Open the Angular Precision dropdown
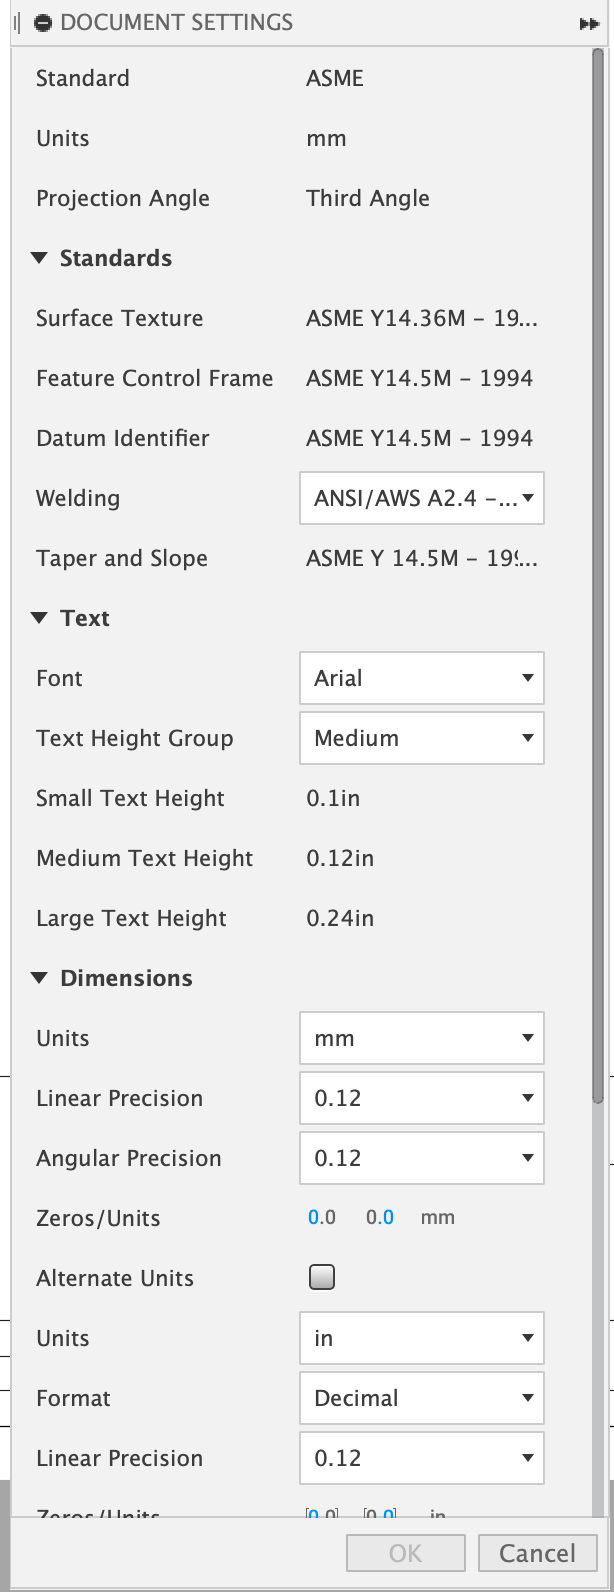The image size is (614, 1592). click(x=422, y=1158)
